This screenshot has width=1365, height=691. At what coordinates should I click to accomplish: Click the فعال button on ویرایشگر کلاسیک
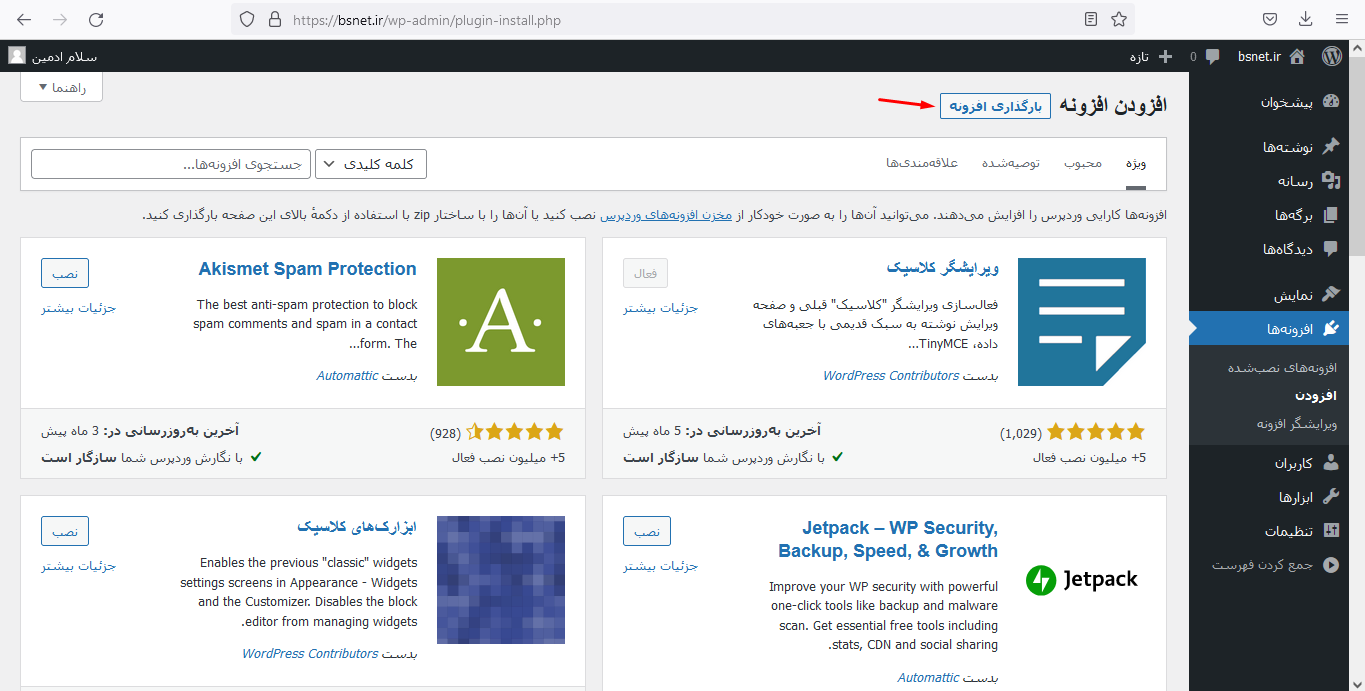coord(645,273)
